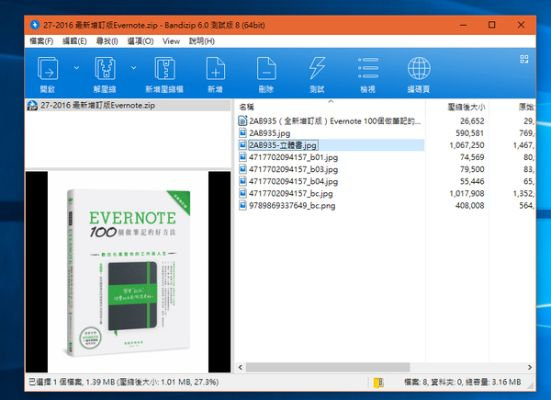Select the zip archive root in the tree
Viewport: 551px width, 400px height.
98,105
